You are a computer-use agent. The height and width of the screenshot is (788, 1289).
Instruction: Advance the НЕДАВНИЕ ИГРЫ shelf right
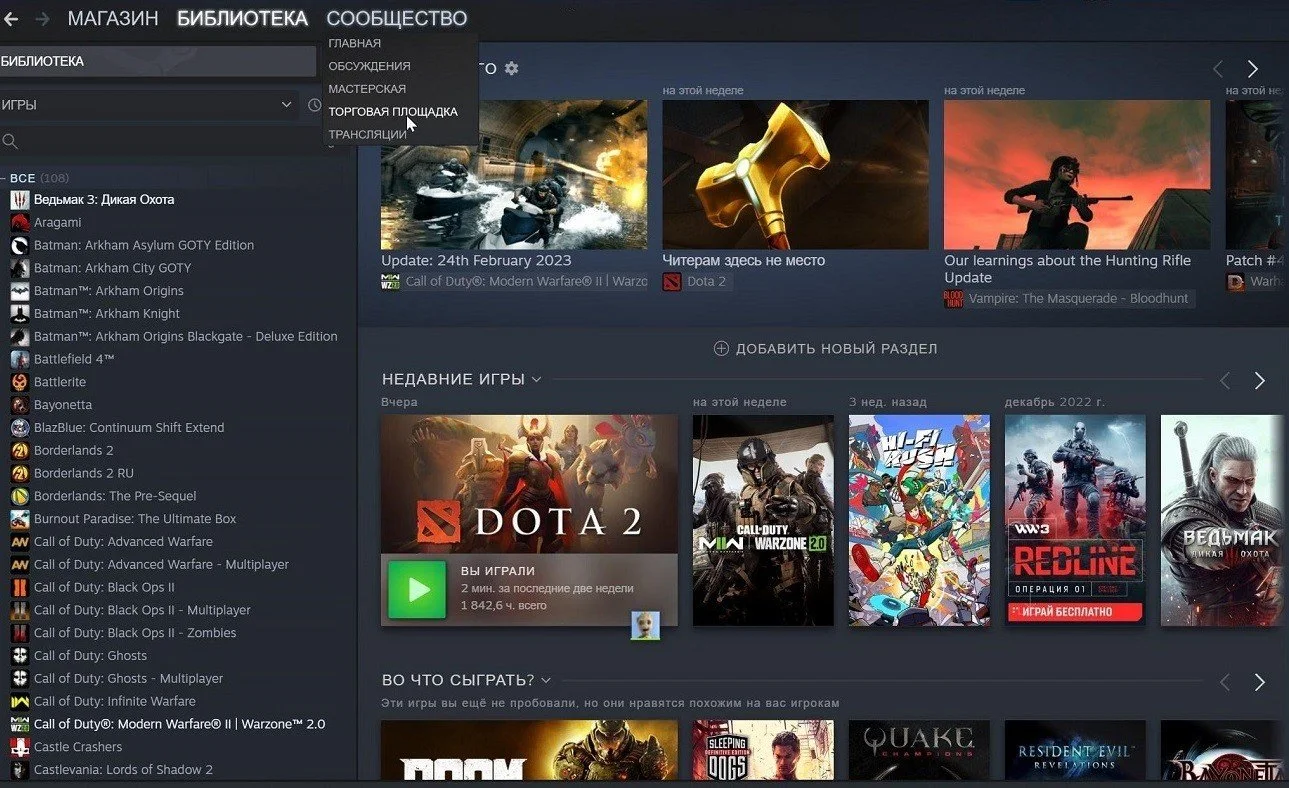point(1259,381)
